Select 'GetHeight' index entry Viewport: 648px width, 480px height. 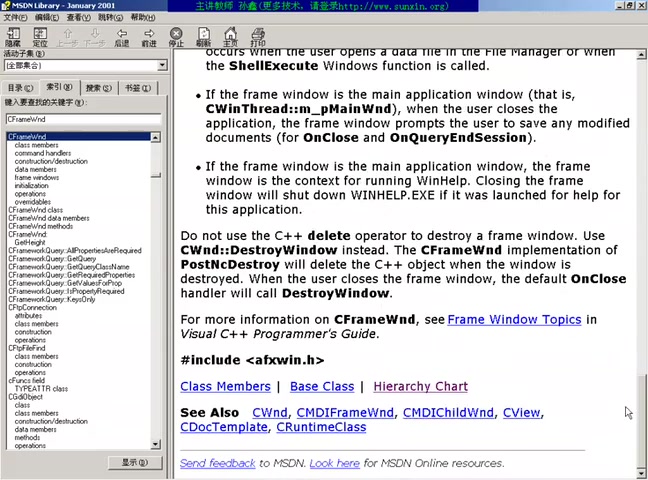(x=30, y=242)
